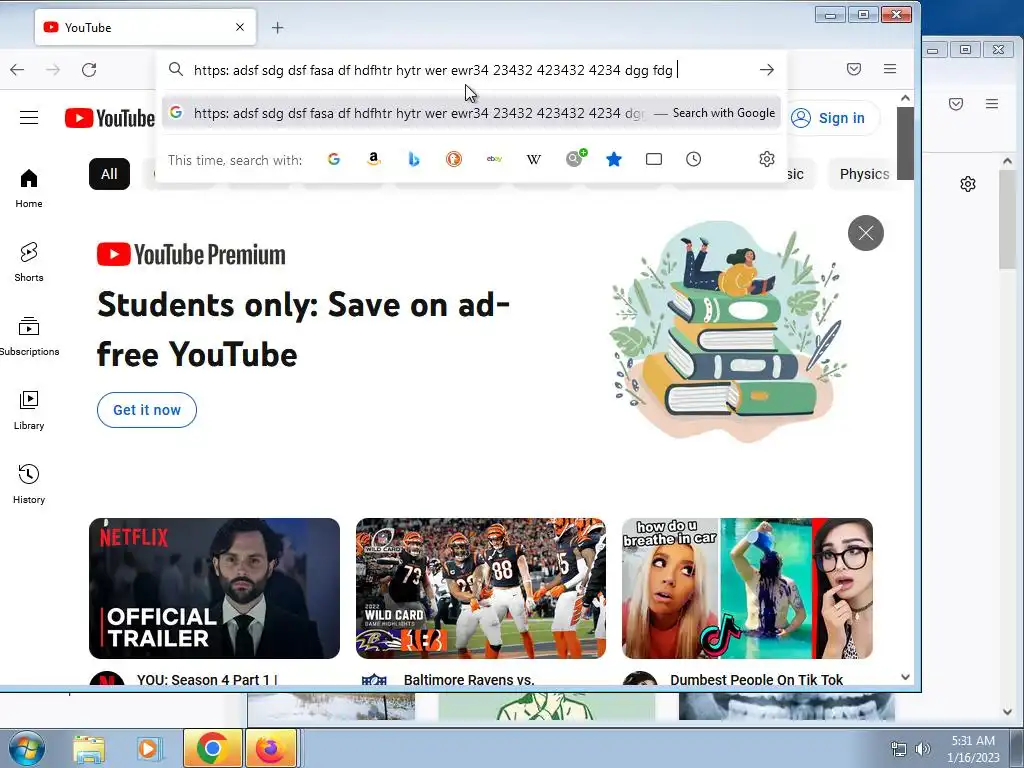
Task: Select the Search with Google suggestion row
Action: coord(471,113)
